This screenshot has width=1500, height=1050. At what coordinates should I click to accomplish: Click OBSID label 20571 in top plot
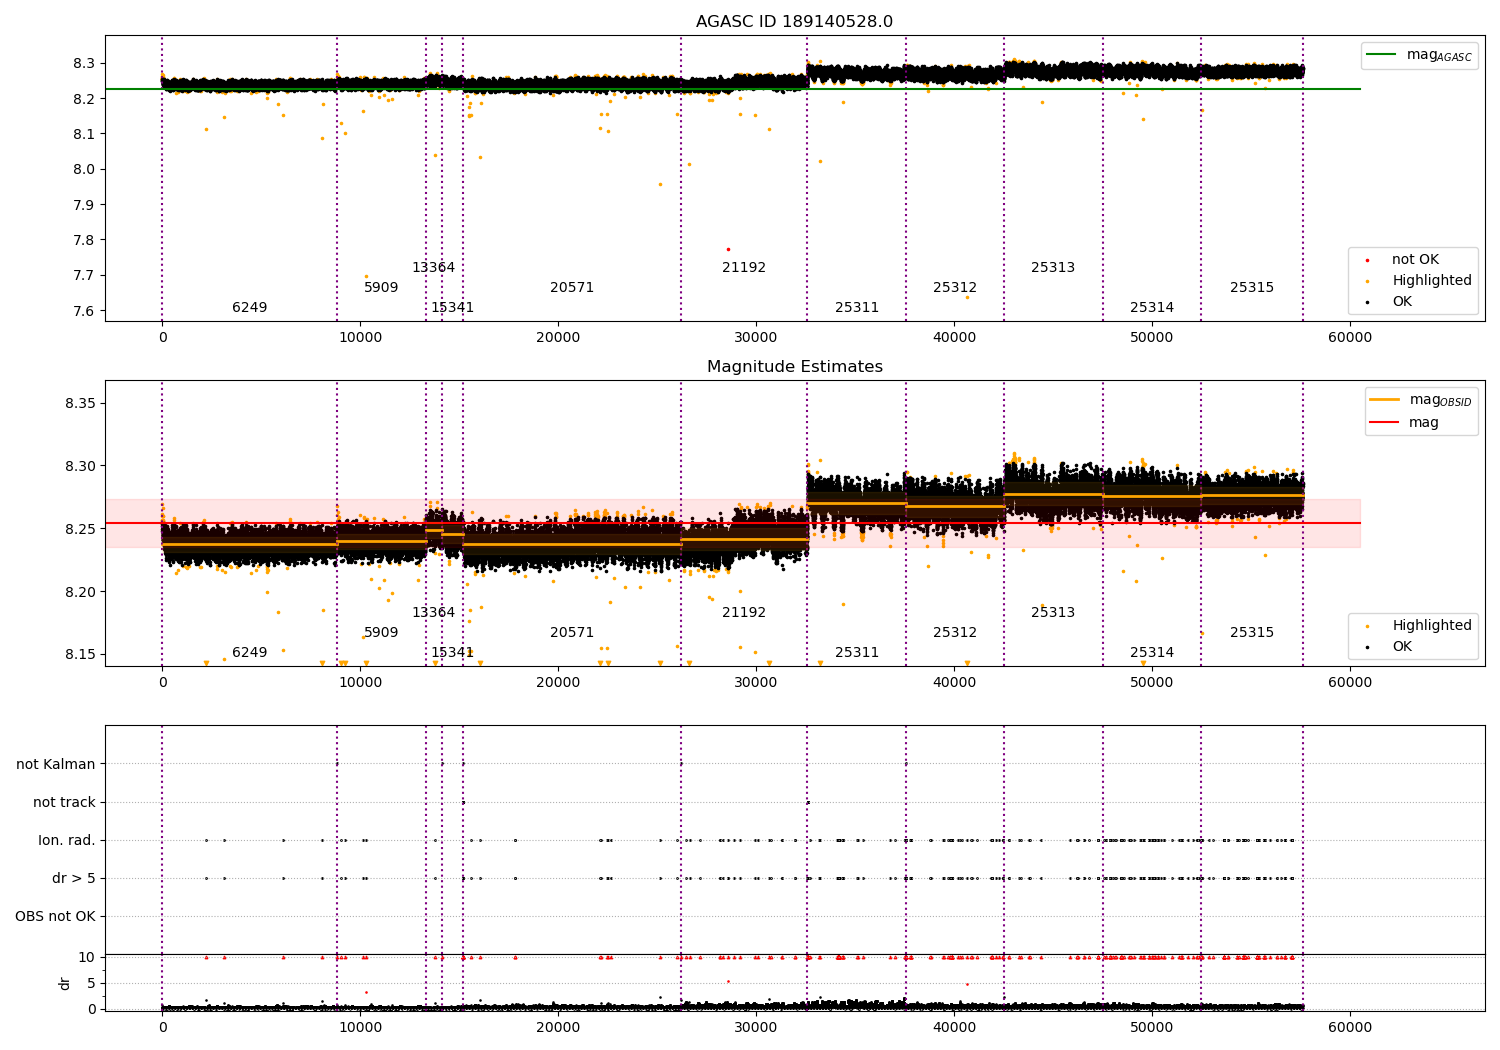[572, 288]
